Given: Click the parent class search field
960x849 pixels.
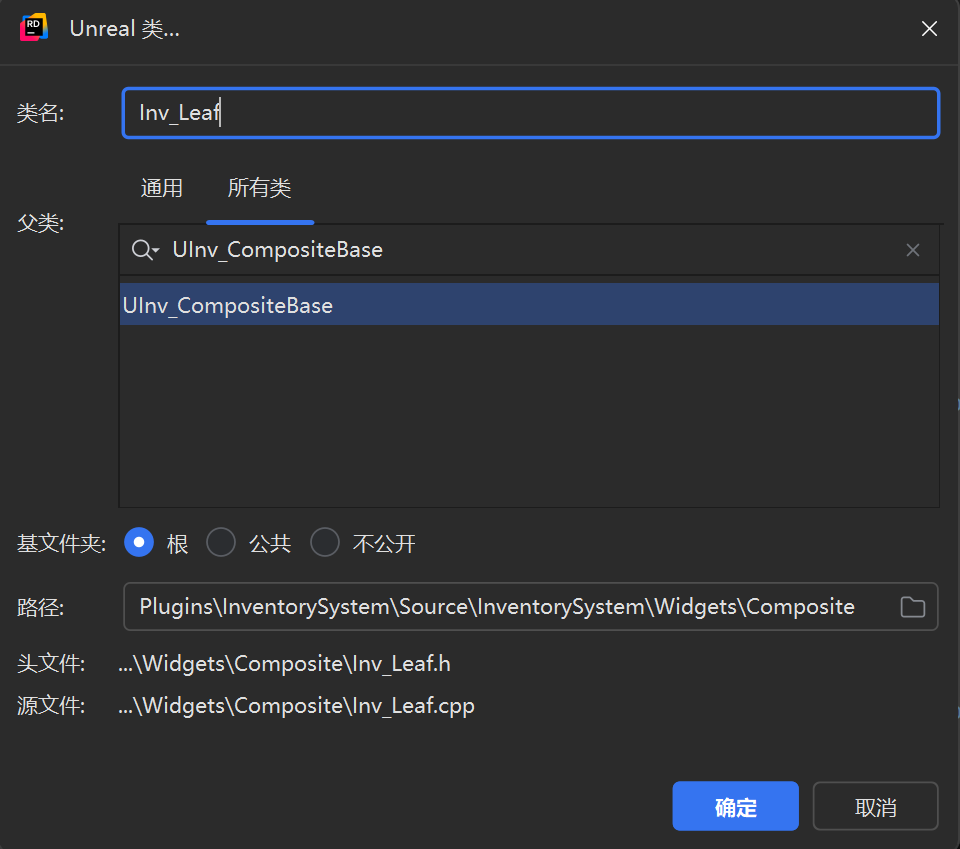Looking at the screenshot, I should [529, 250].
